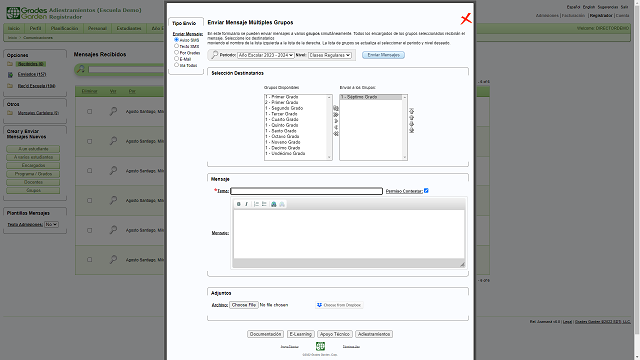This screenshot has height=360, width=640.
Task: Click the Tema input field
Action: tap(307, 191)
